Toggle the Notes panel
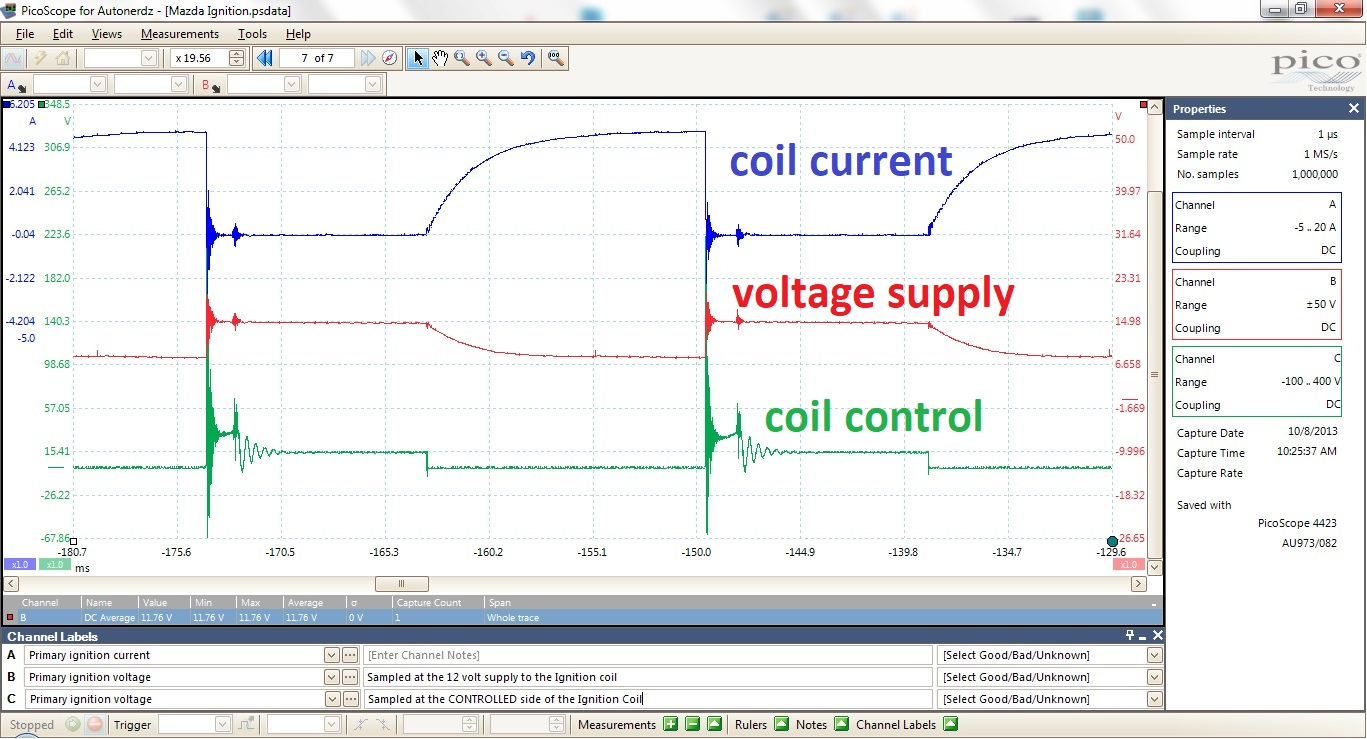Image resolution: width=1367 pixels, height=739 pixels. pos(842,724)
